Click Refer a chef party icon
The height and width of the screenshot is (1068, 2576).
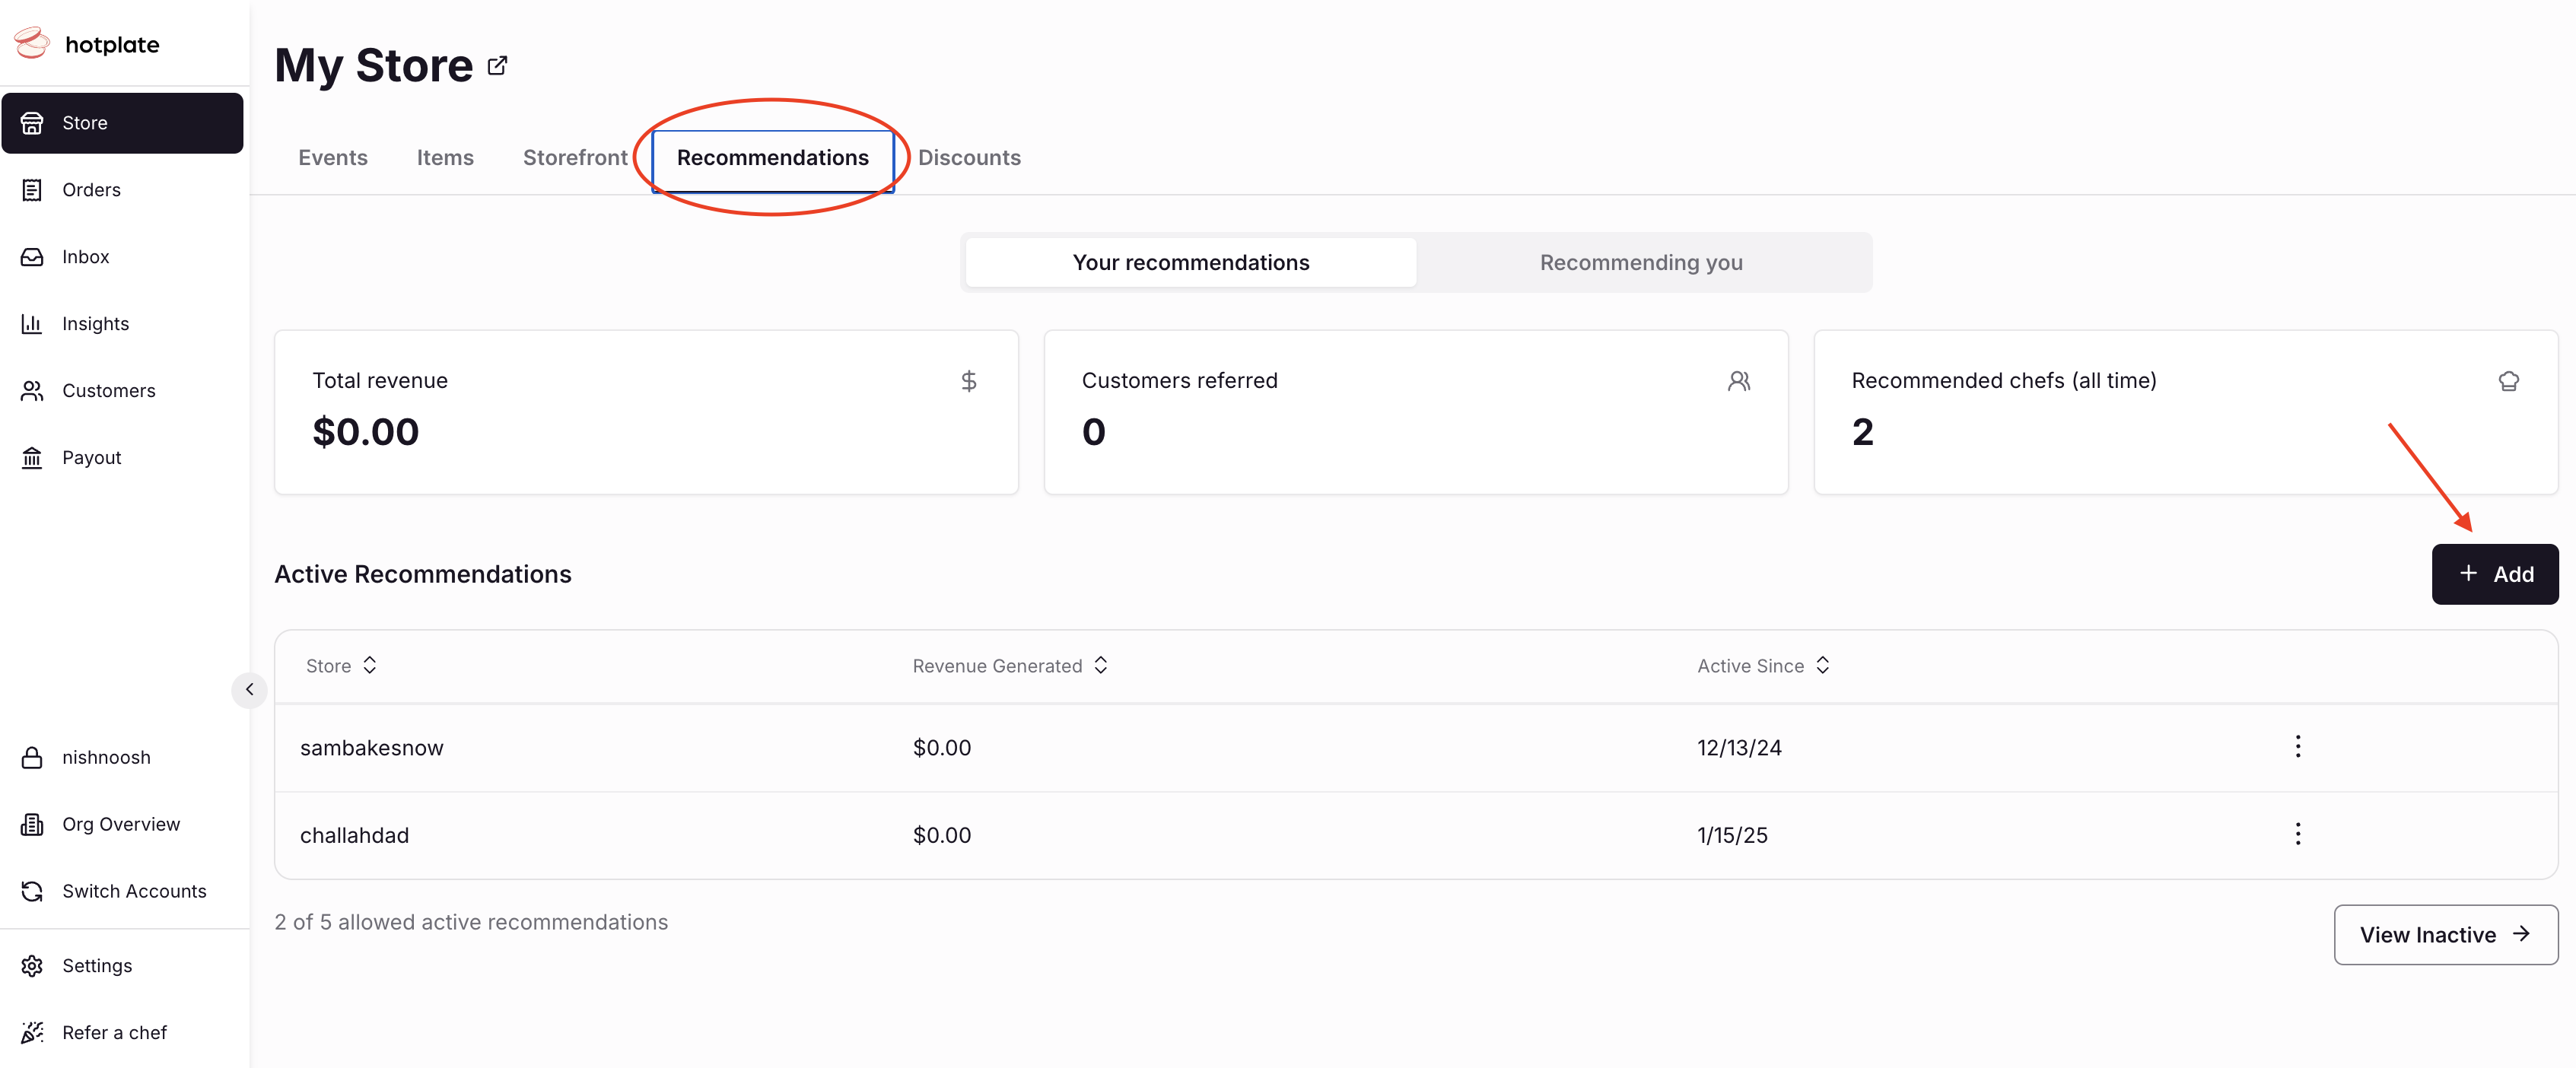[x=32, y=1033]
